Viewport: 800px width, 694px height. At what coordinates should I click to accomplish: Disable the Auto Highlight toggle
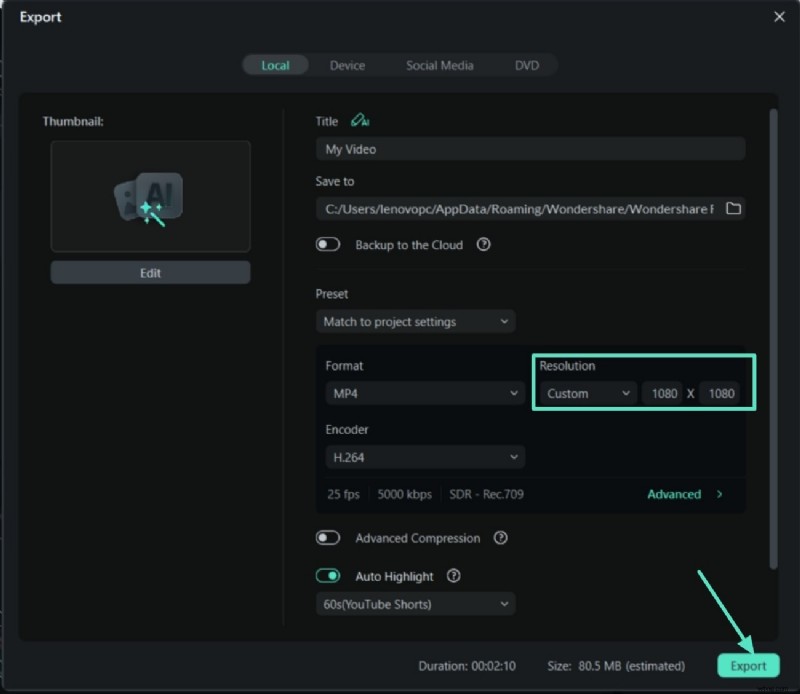click(328, 576)
